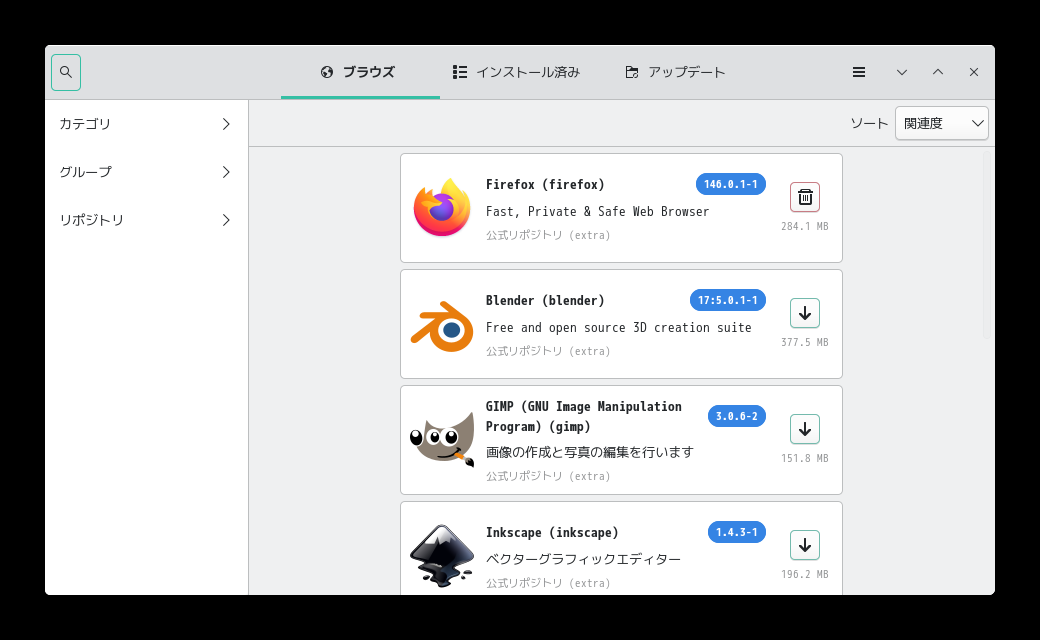Open the 関連度 sort dropdown
This screenshot has height=640, width=1040.
[x=941, y=123]
